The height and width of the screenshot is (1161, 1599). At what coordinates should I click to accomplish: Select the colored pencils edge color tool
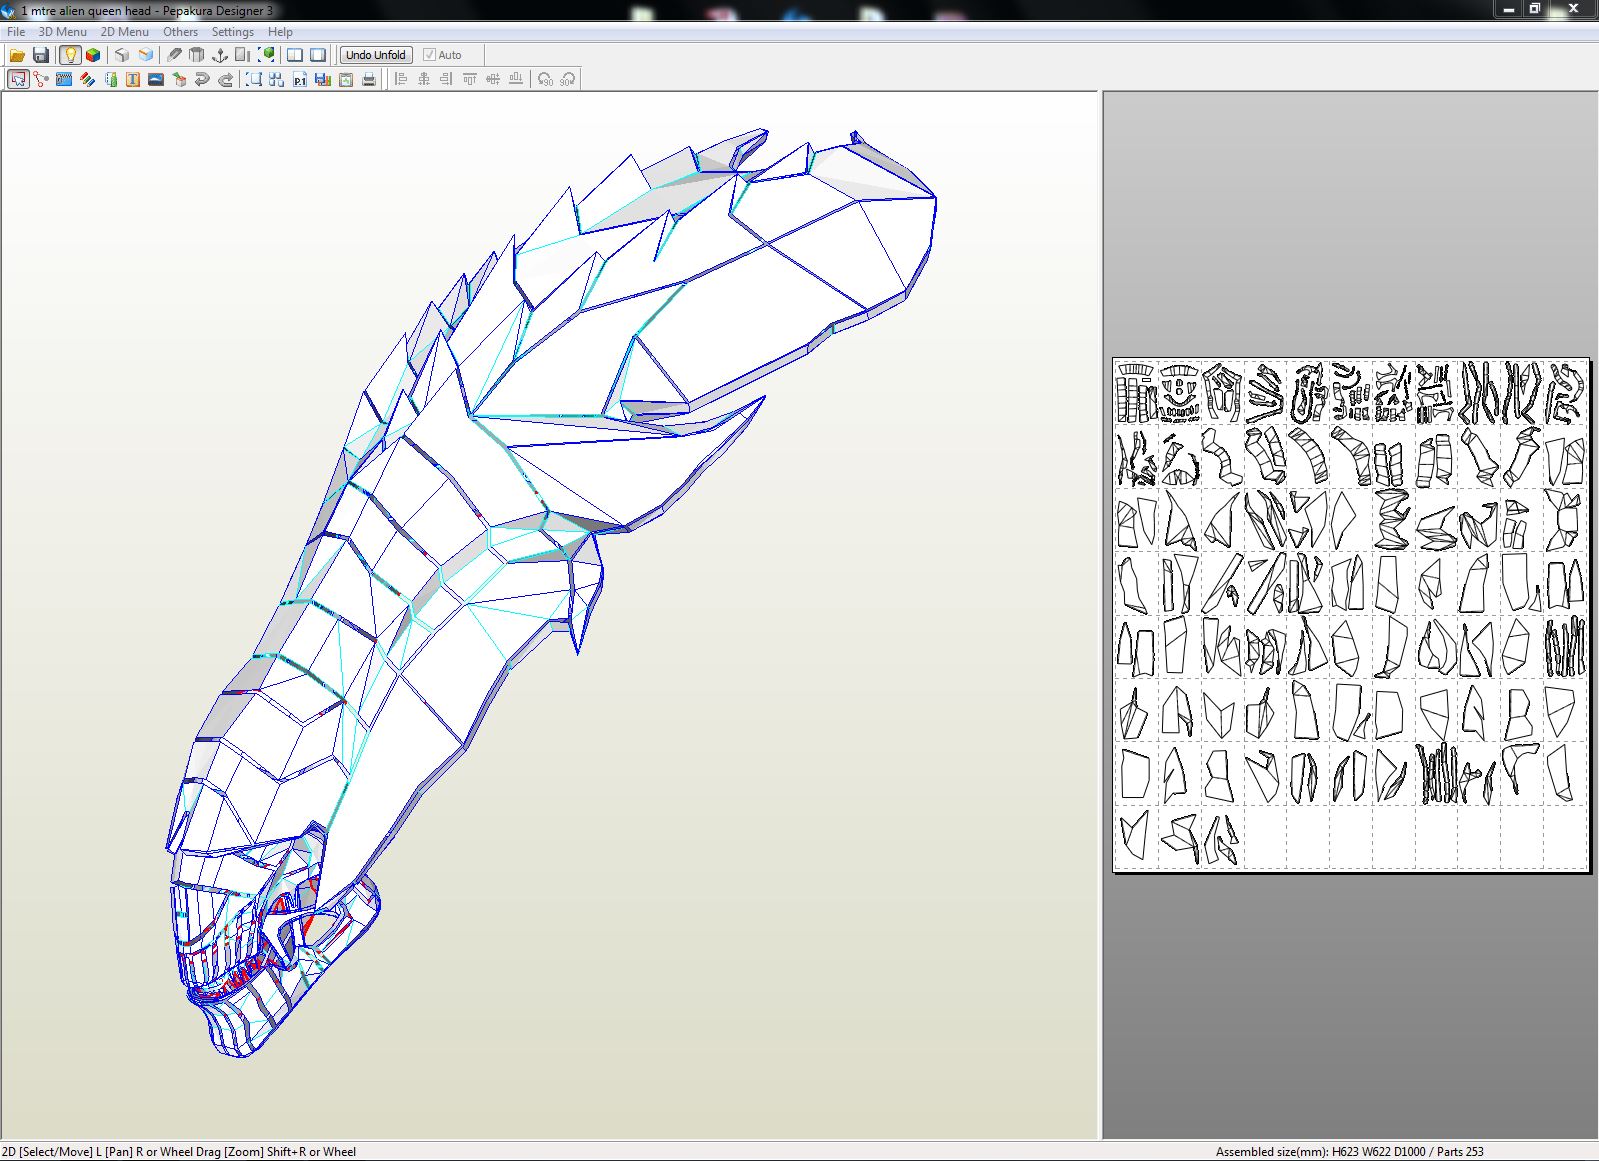87,79
